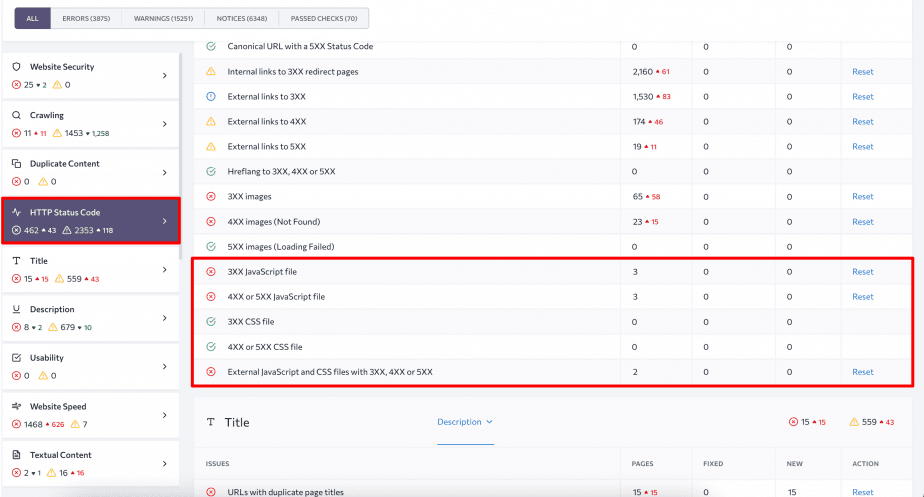Click the Textual Content document icon
The width and height of the screenshot is (924, 497).
(16, 455)
